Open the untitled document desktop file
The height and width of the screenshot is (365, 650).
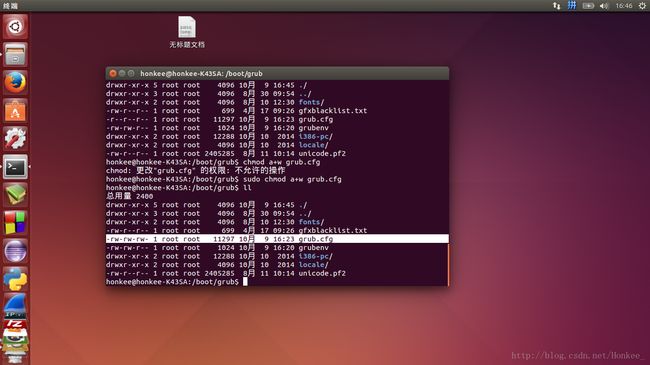187,32
